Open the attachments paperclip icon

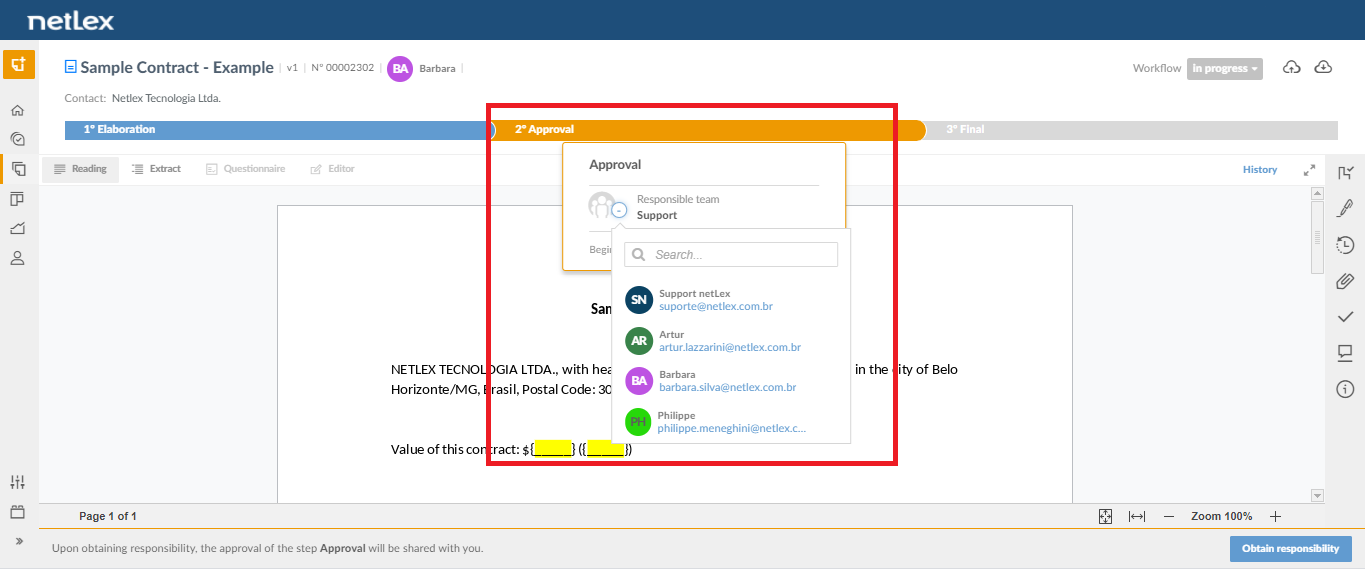(x=1345, y=281)
